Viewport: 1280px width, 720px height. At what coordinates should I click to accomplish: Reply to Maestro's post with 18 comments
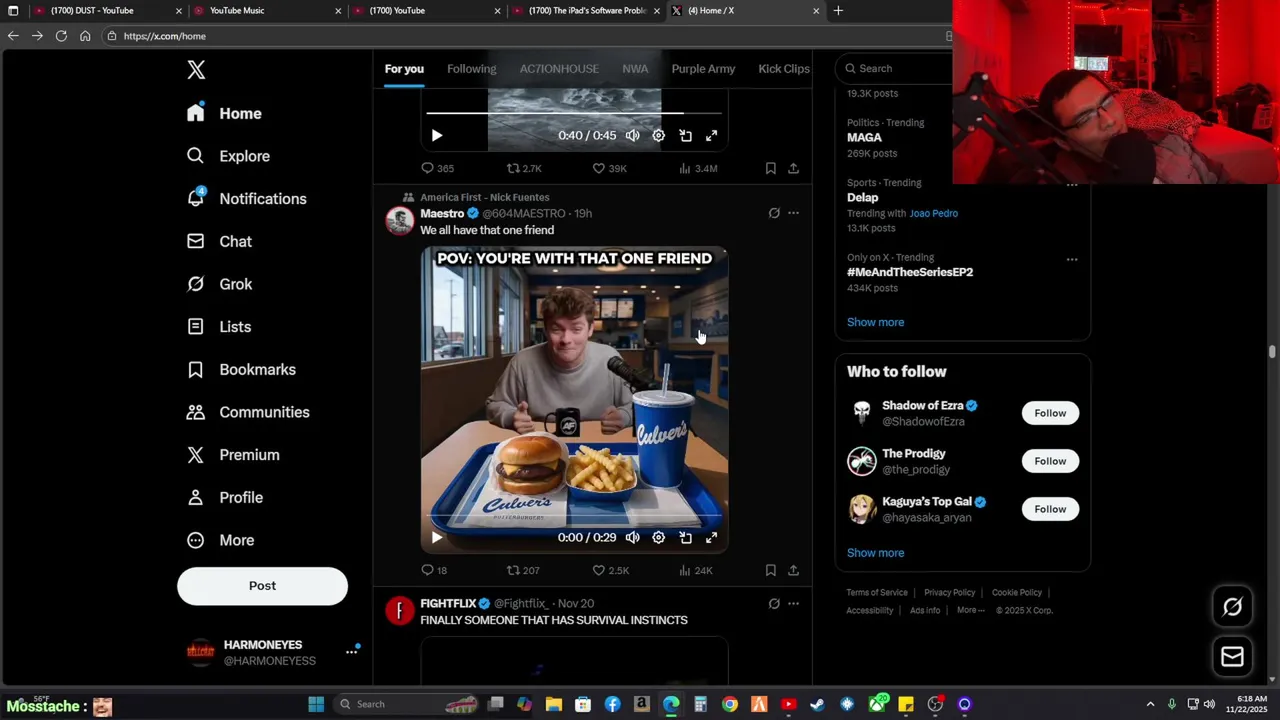[434, 570]
